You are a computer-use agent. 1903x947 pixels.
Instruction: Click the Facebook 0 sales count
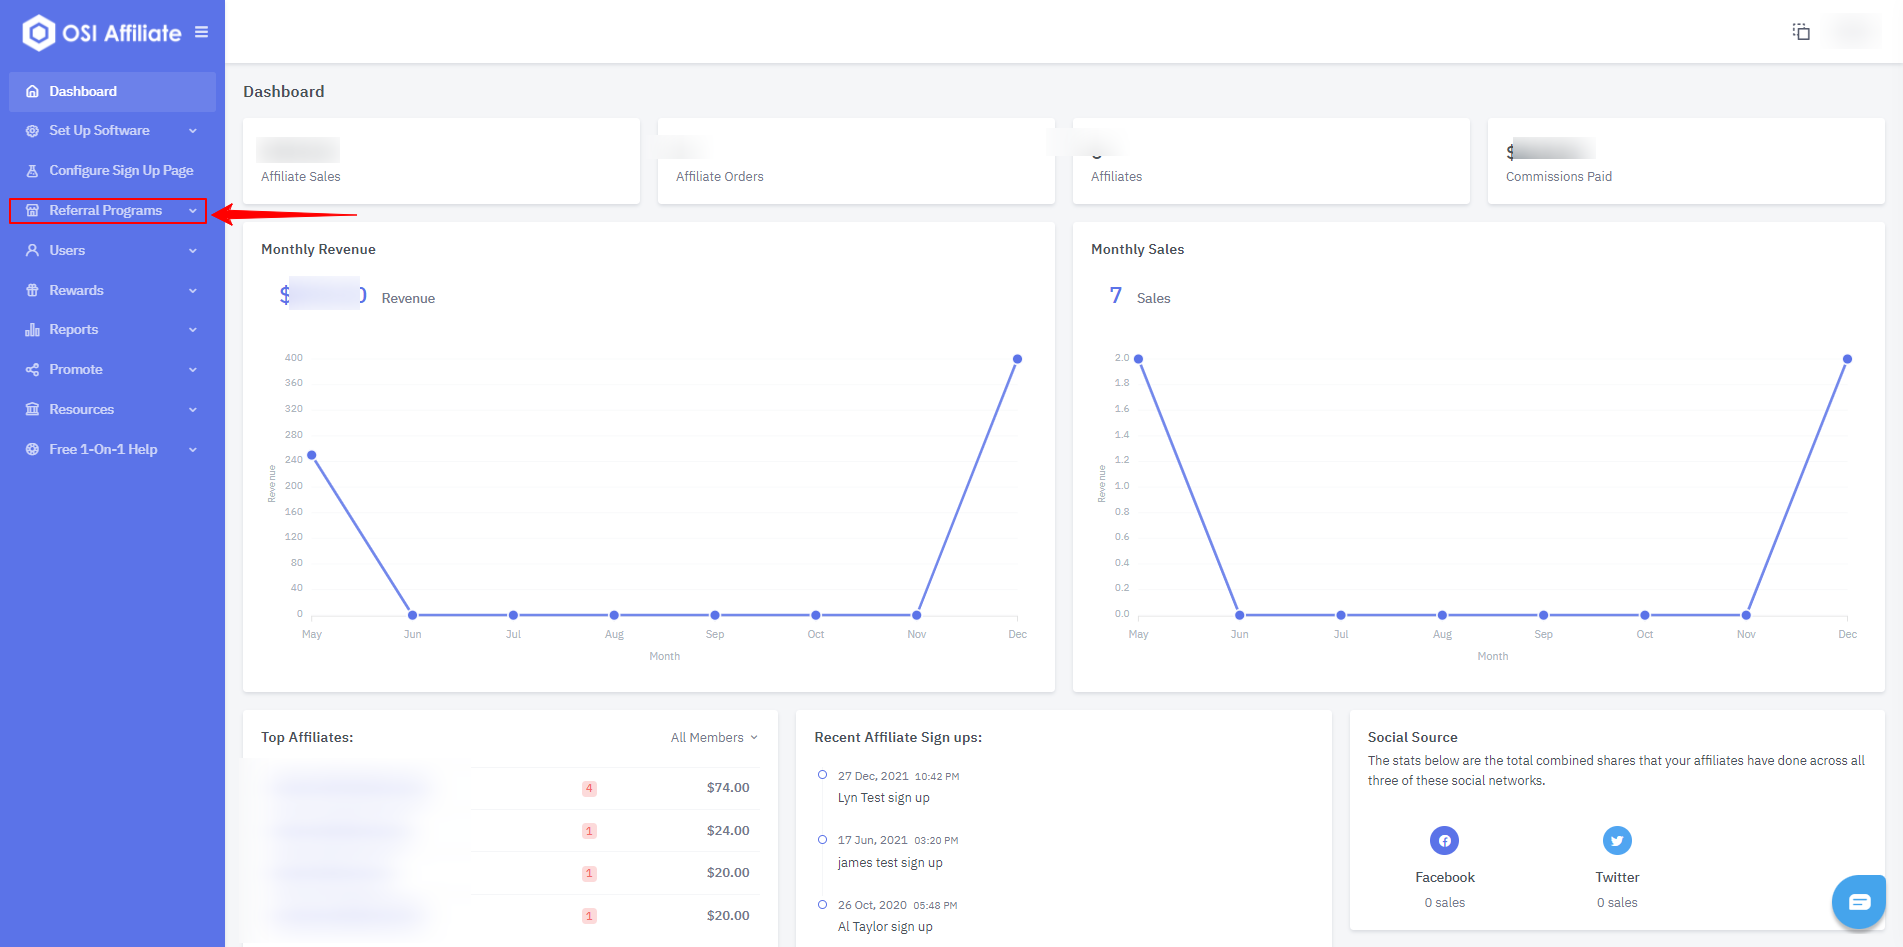(x=1444, y=903)
